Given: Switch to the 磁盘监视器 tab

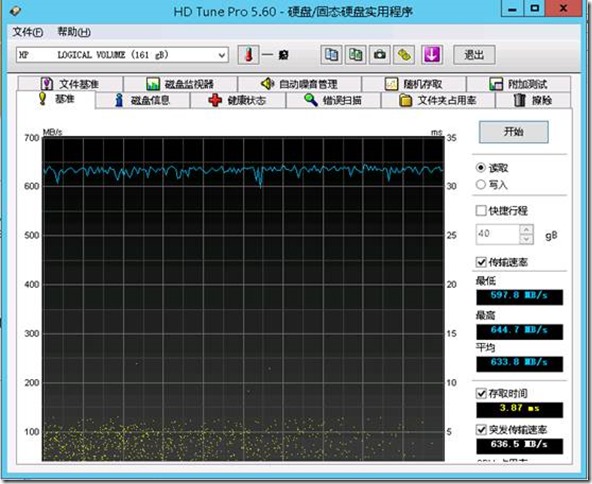Looking at the screenshot, I should point(180,84).
